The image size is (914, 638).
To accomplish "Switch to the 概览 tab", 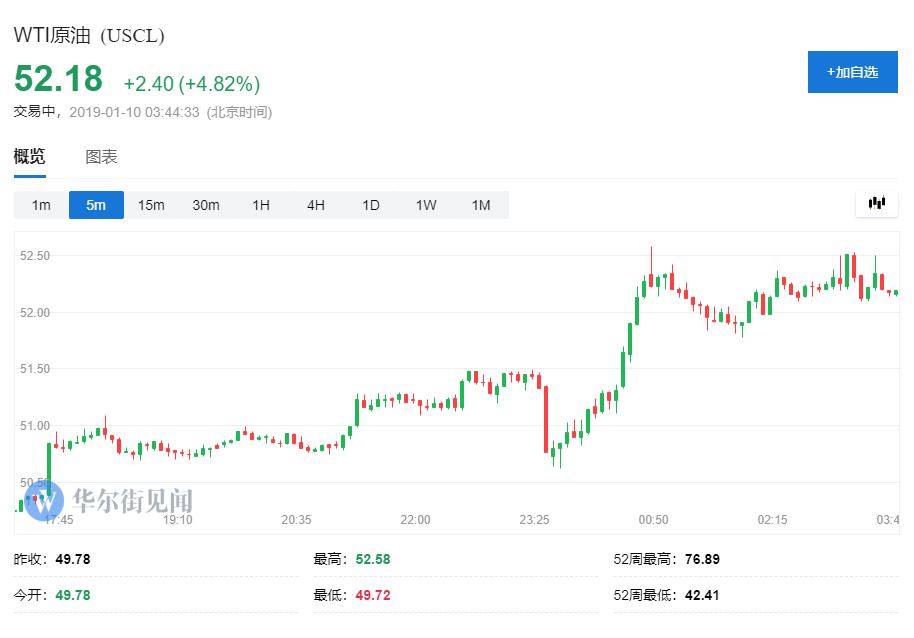I will click(29, 157).
